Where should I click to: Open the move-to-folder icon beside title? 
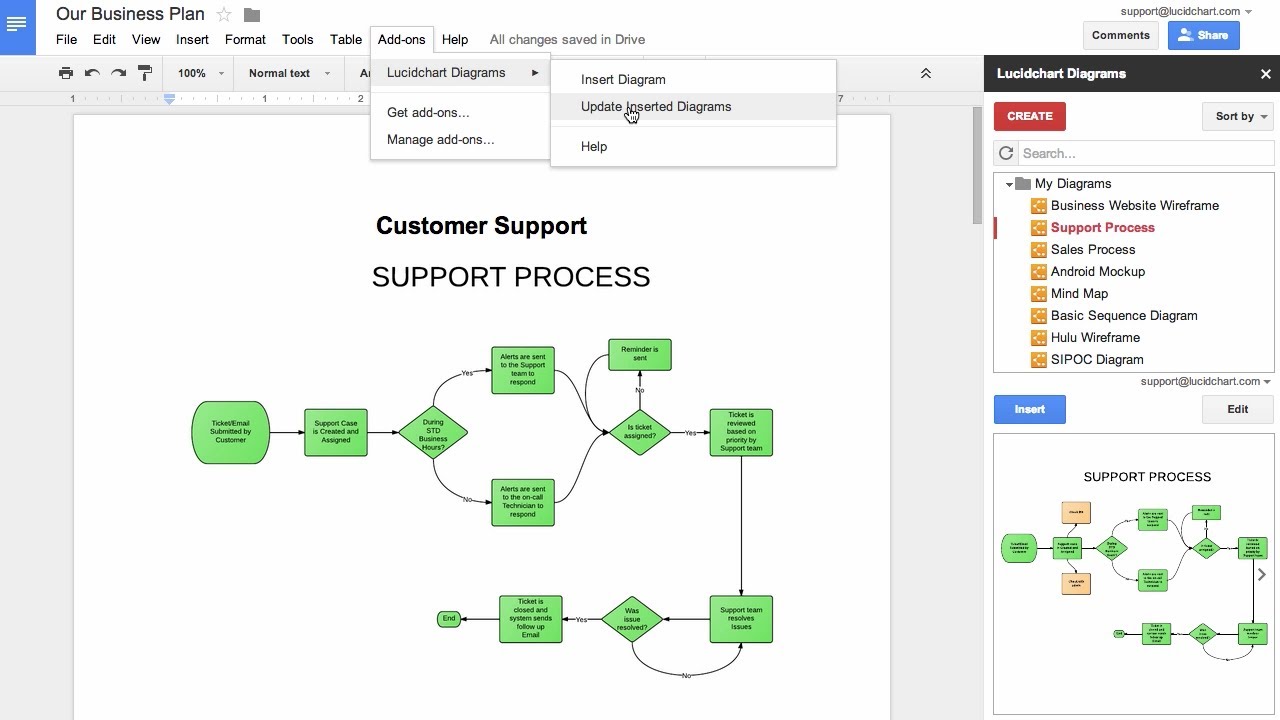[x=252, y=15]
